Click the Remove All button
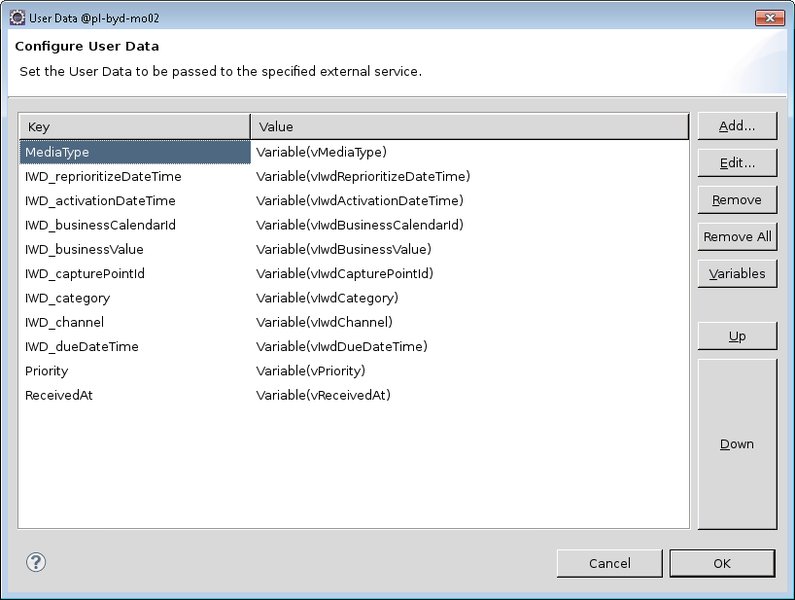The image size is (795, 600). pyautogui.click(x=737, y=237)
